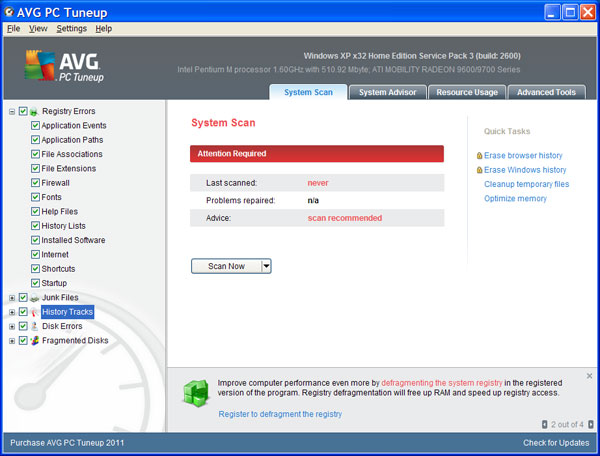The width and height of the screenshot is (600, 456).
Task: Click the Optimize memory link
Action: (x=515, y=199)
